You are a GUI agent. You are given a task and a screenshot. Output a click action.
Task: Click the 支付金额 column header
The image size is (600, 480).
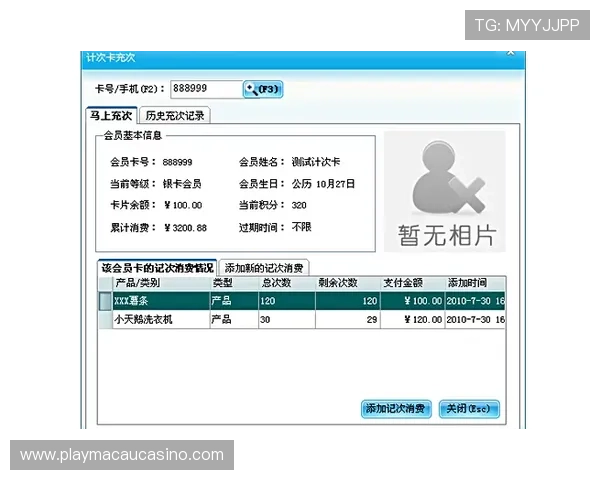click(x=412, y=283)
